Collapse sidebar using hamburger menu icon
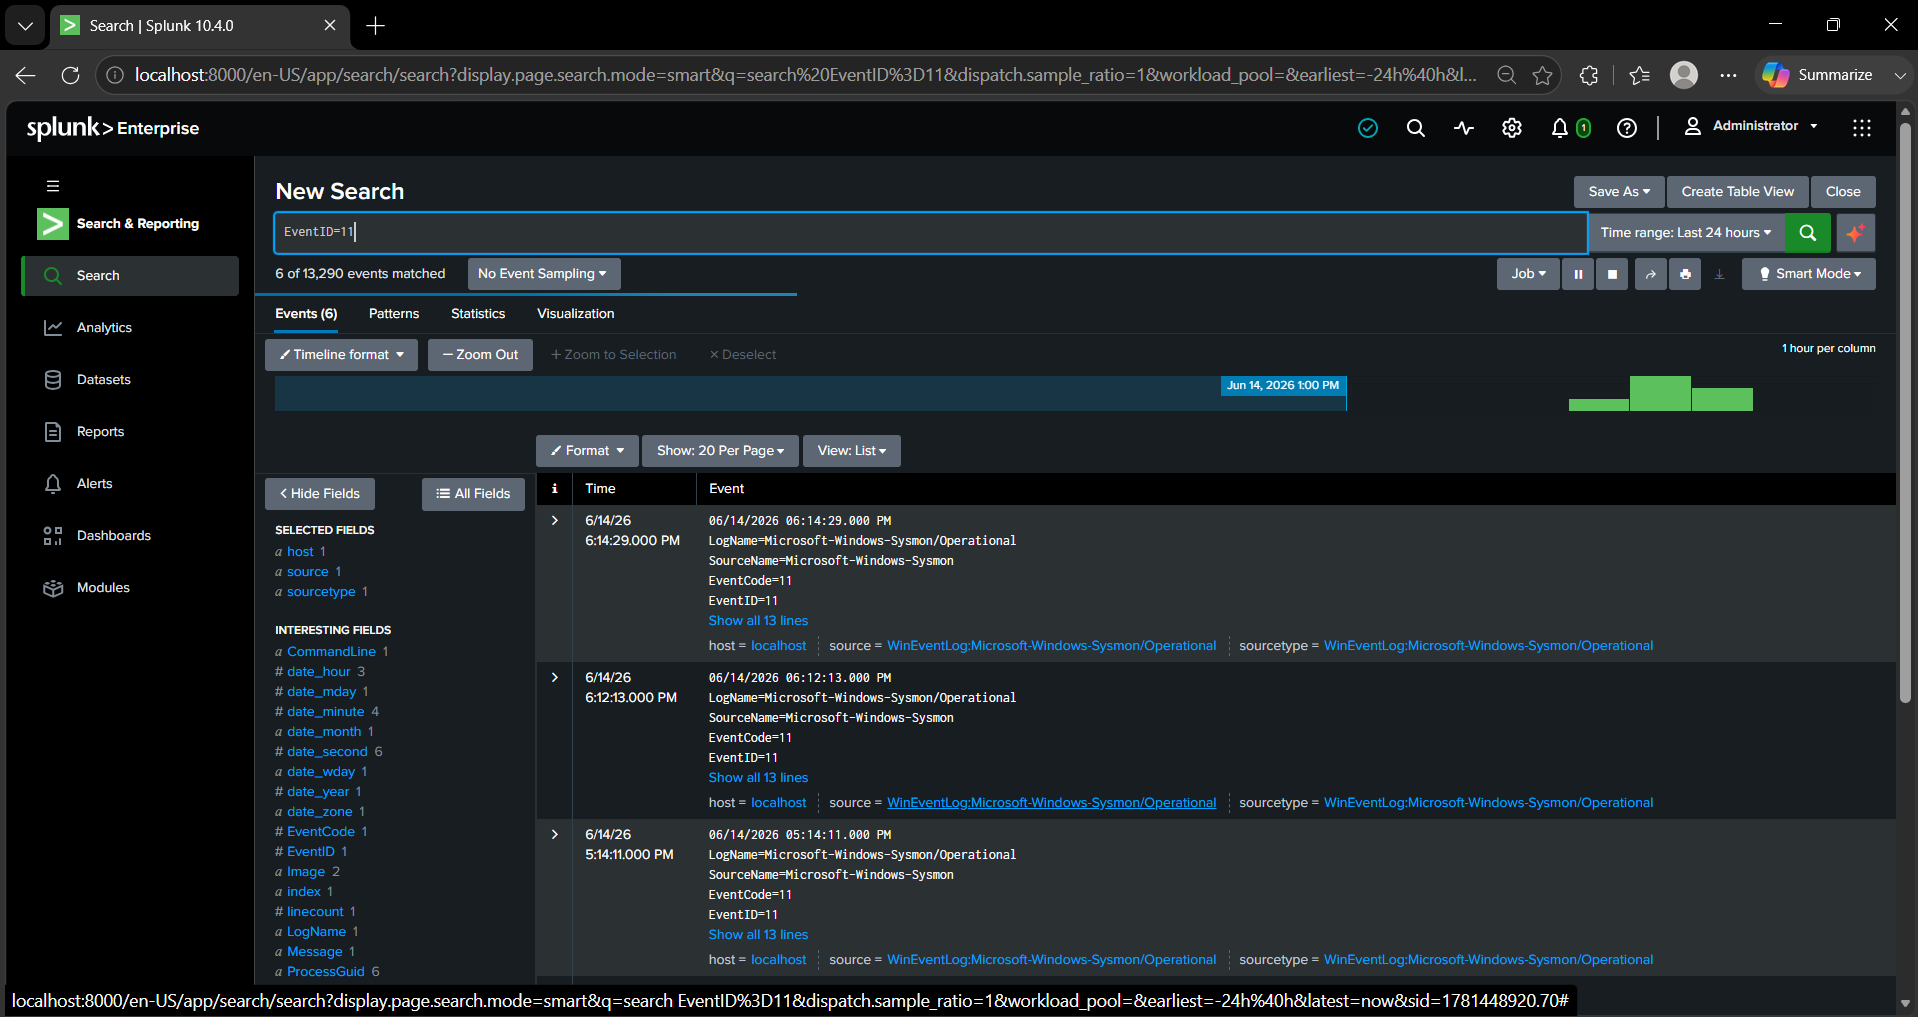This screenshot has height=1017, width=1918. tap(53, 186)
